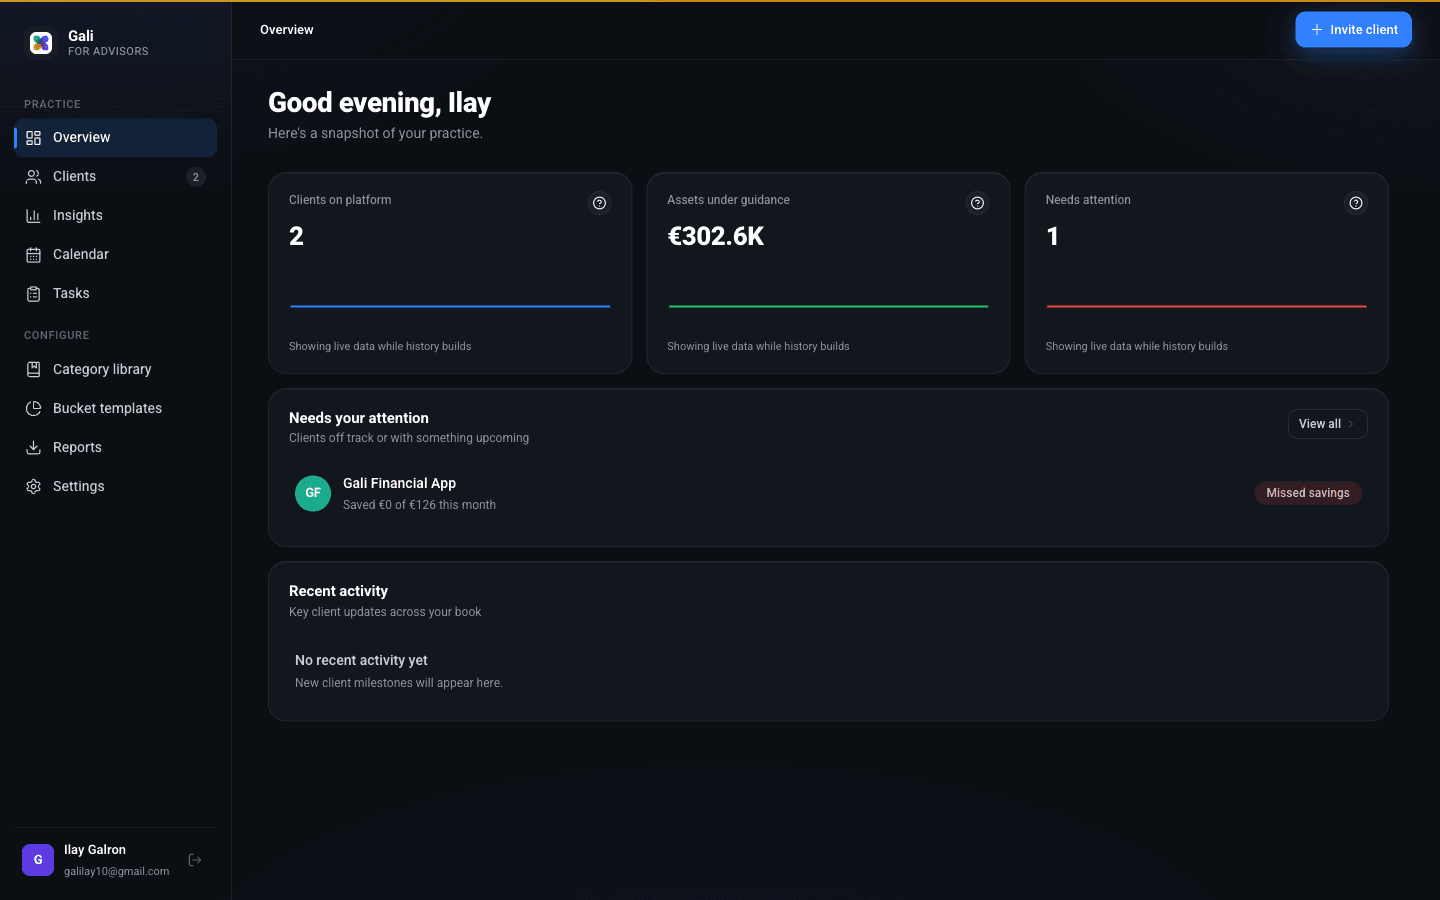Click the Clients count badge showing 2
The width and height of the screenshot is (1440, 900).
click(x=196, y=177)
